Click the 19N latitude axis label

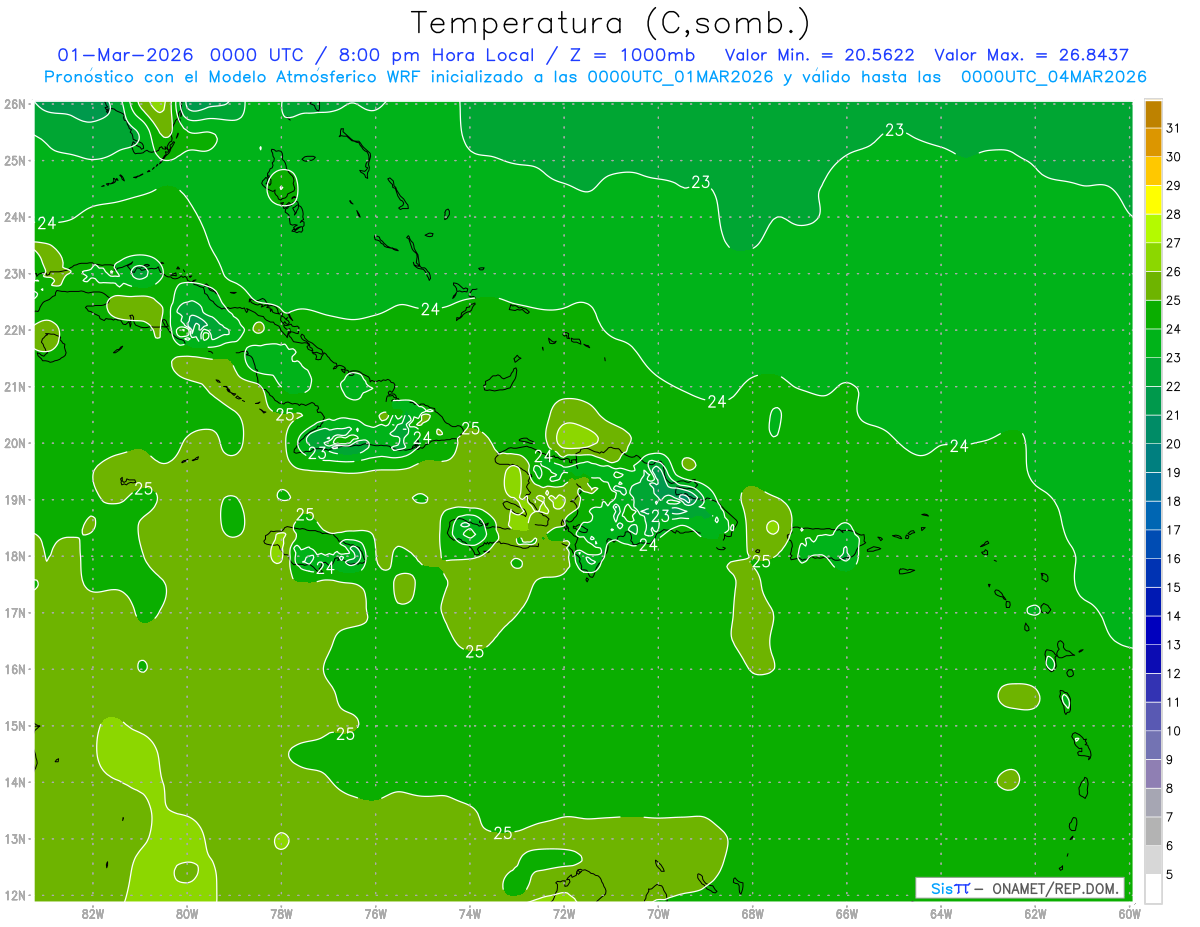(15, 499)
